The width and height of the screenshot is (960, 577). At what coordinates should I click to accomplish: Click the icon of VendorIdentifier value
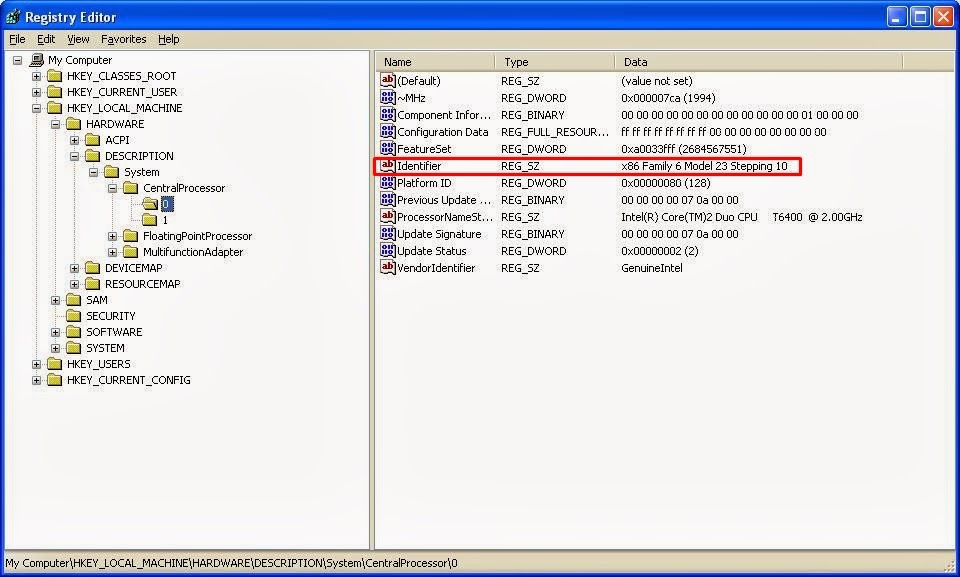388,268
